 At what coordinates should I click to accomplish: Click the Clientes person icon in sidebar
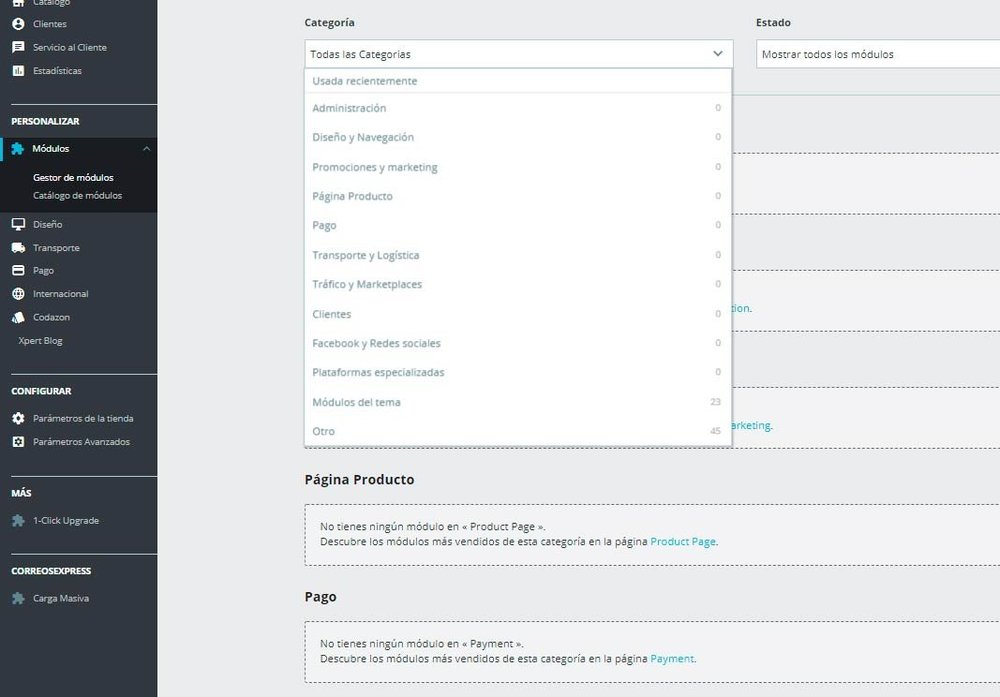pos(18,24)
